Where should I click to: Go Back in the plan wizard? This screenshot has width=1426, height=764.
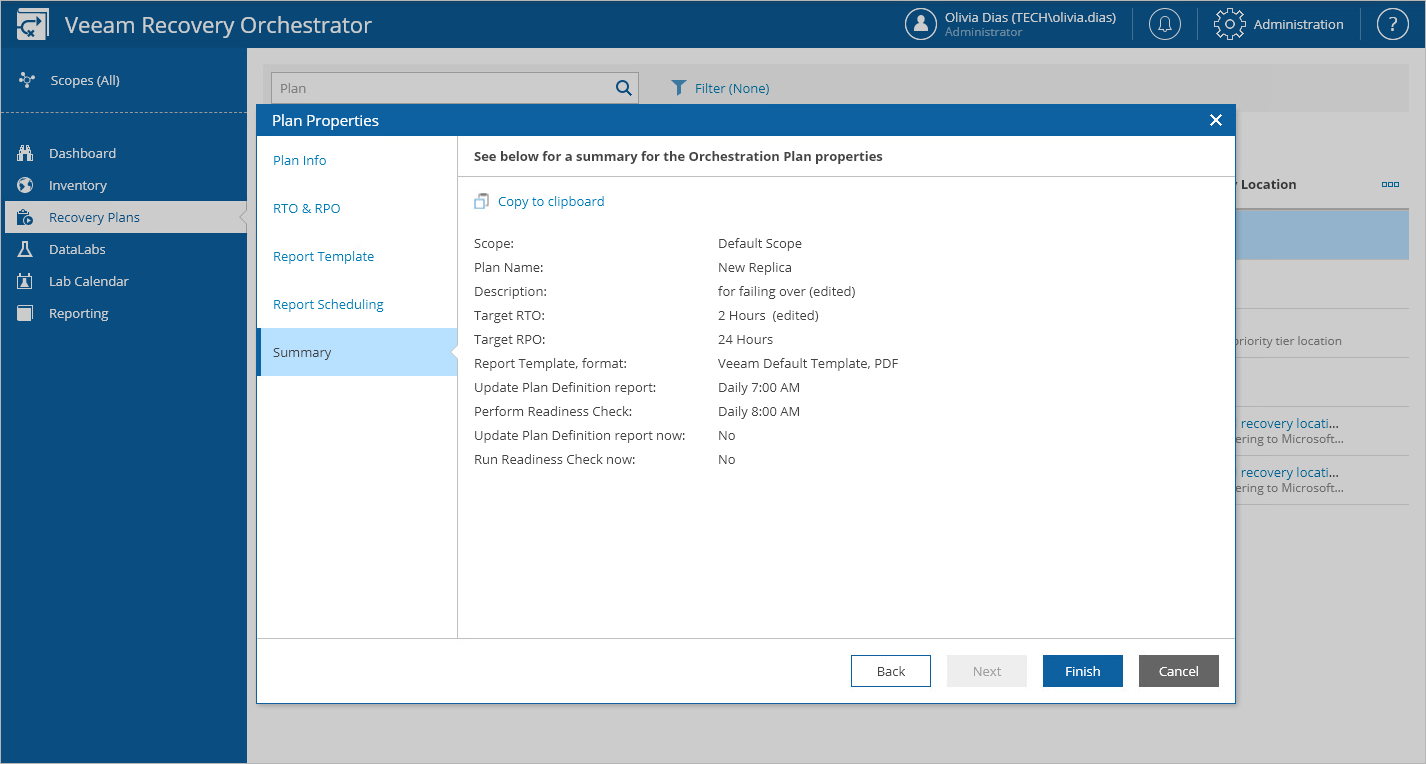[x=890, y=670]
